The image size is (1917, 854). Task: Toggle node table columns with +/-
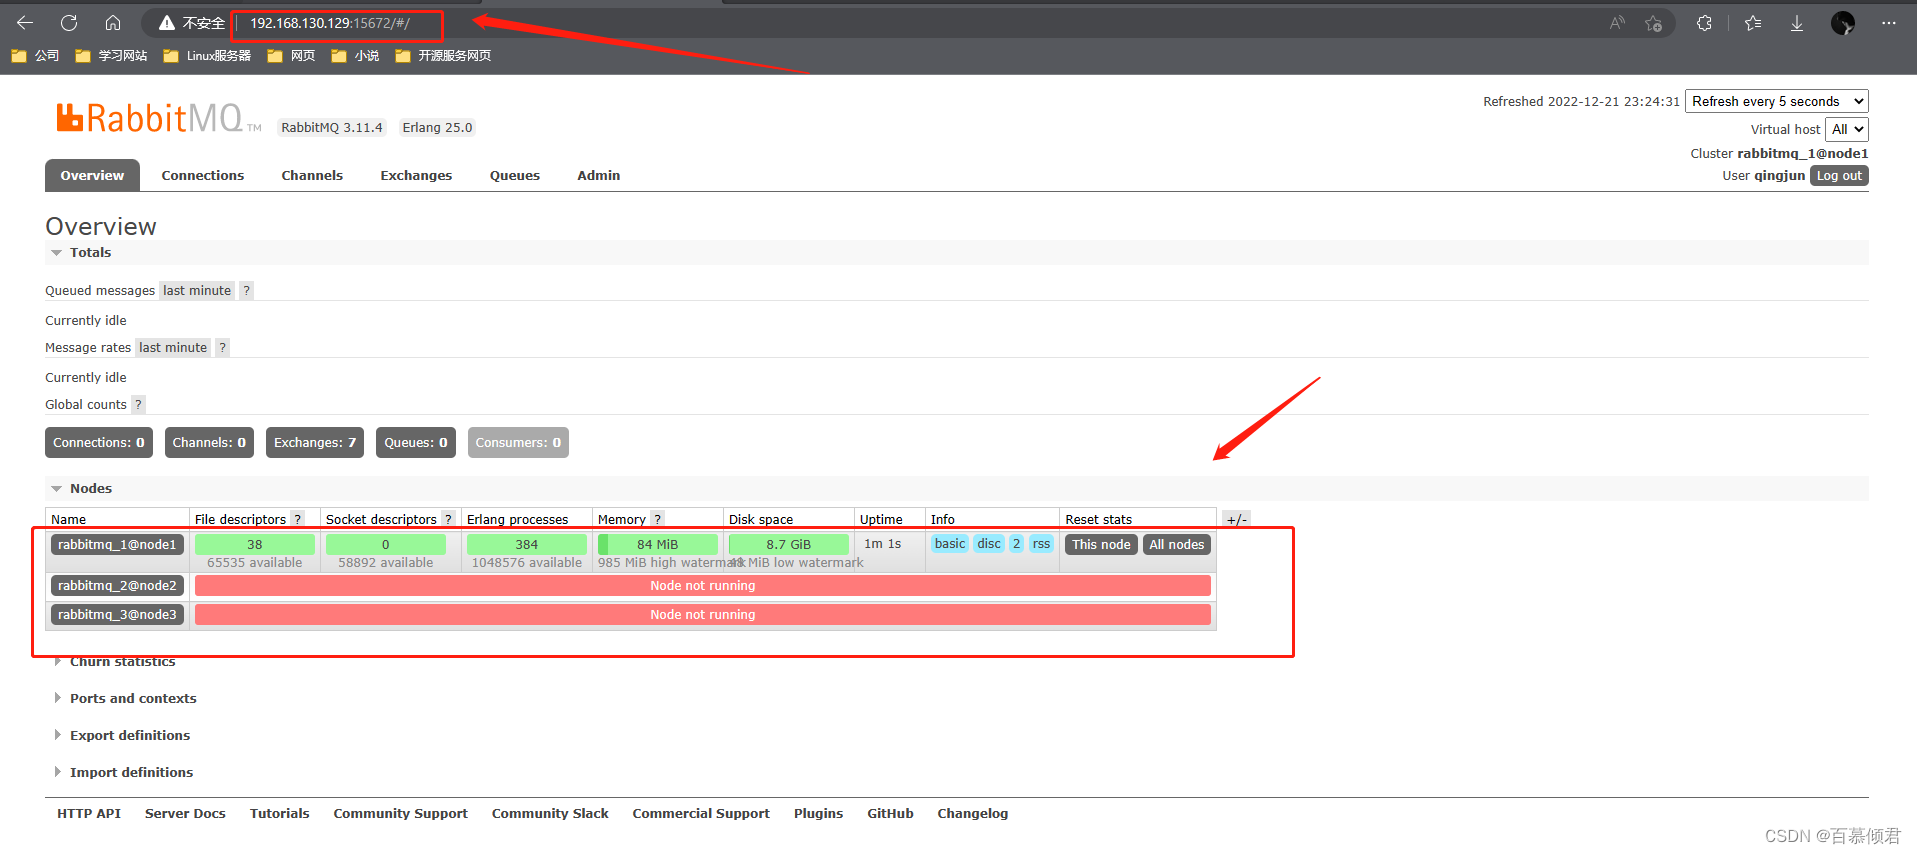tap(1236, 519)
